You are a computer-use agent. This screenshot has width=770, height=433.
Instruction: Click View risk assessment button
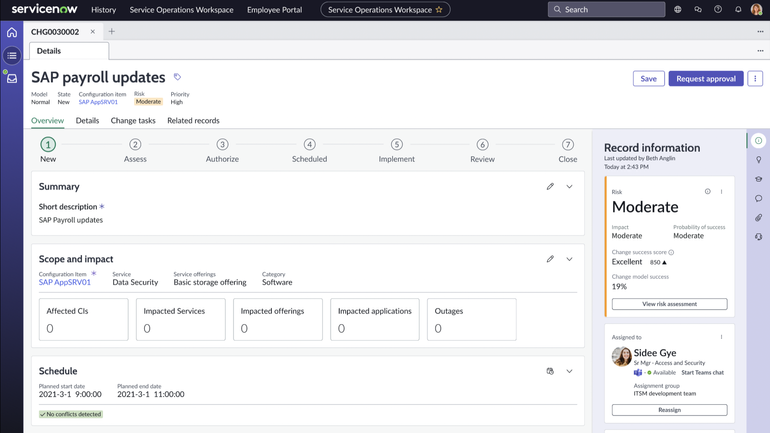(669, 304)
